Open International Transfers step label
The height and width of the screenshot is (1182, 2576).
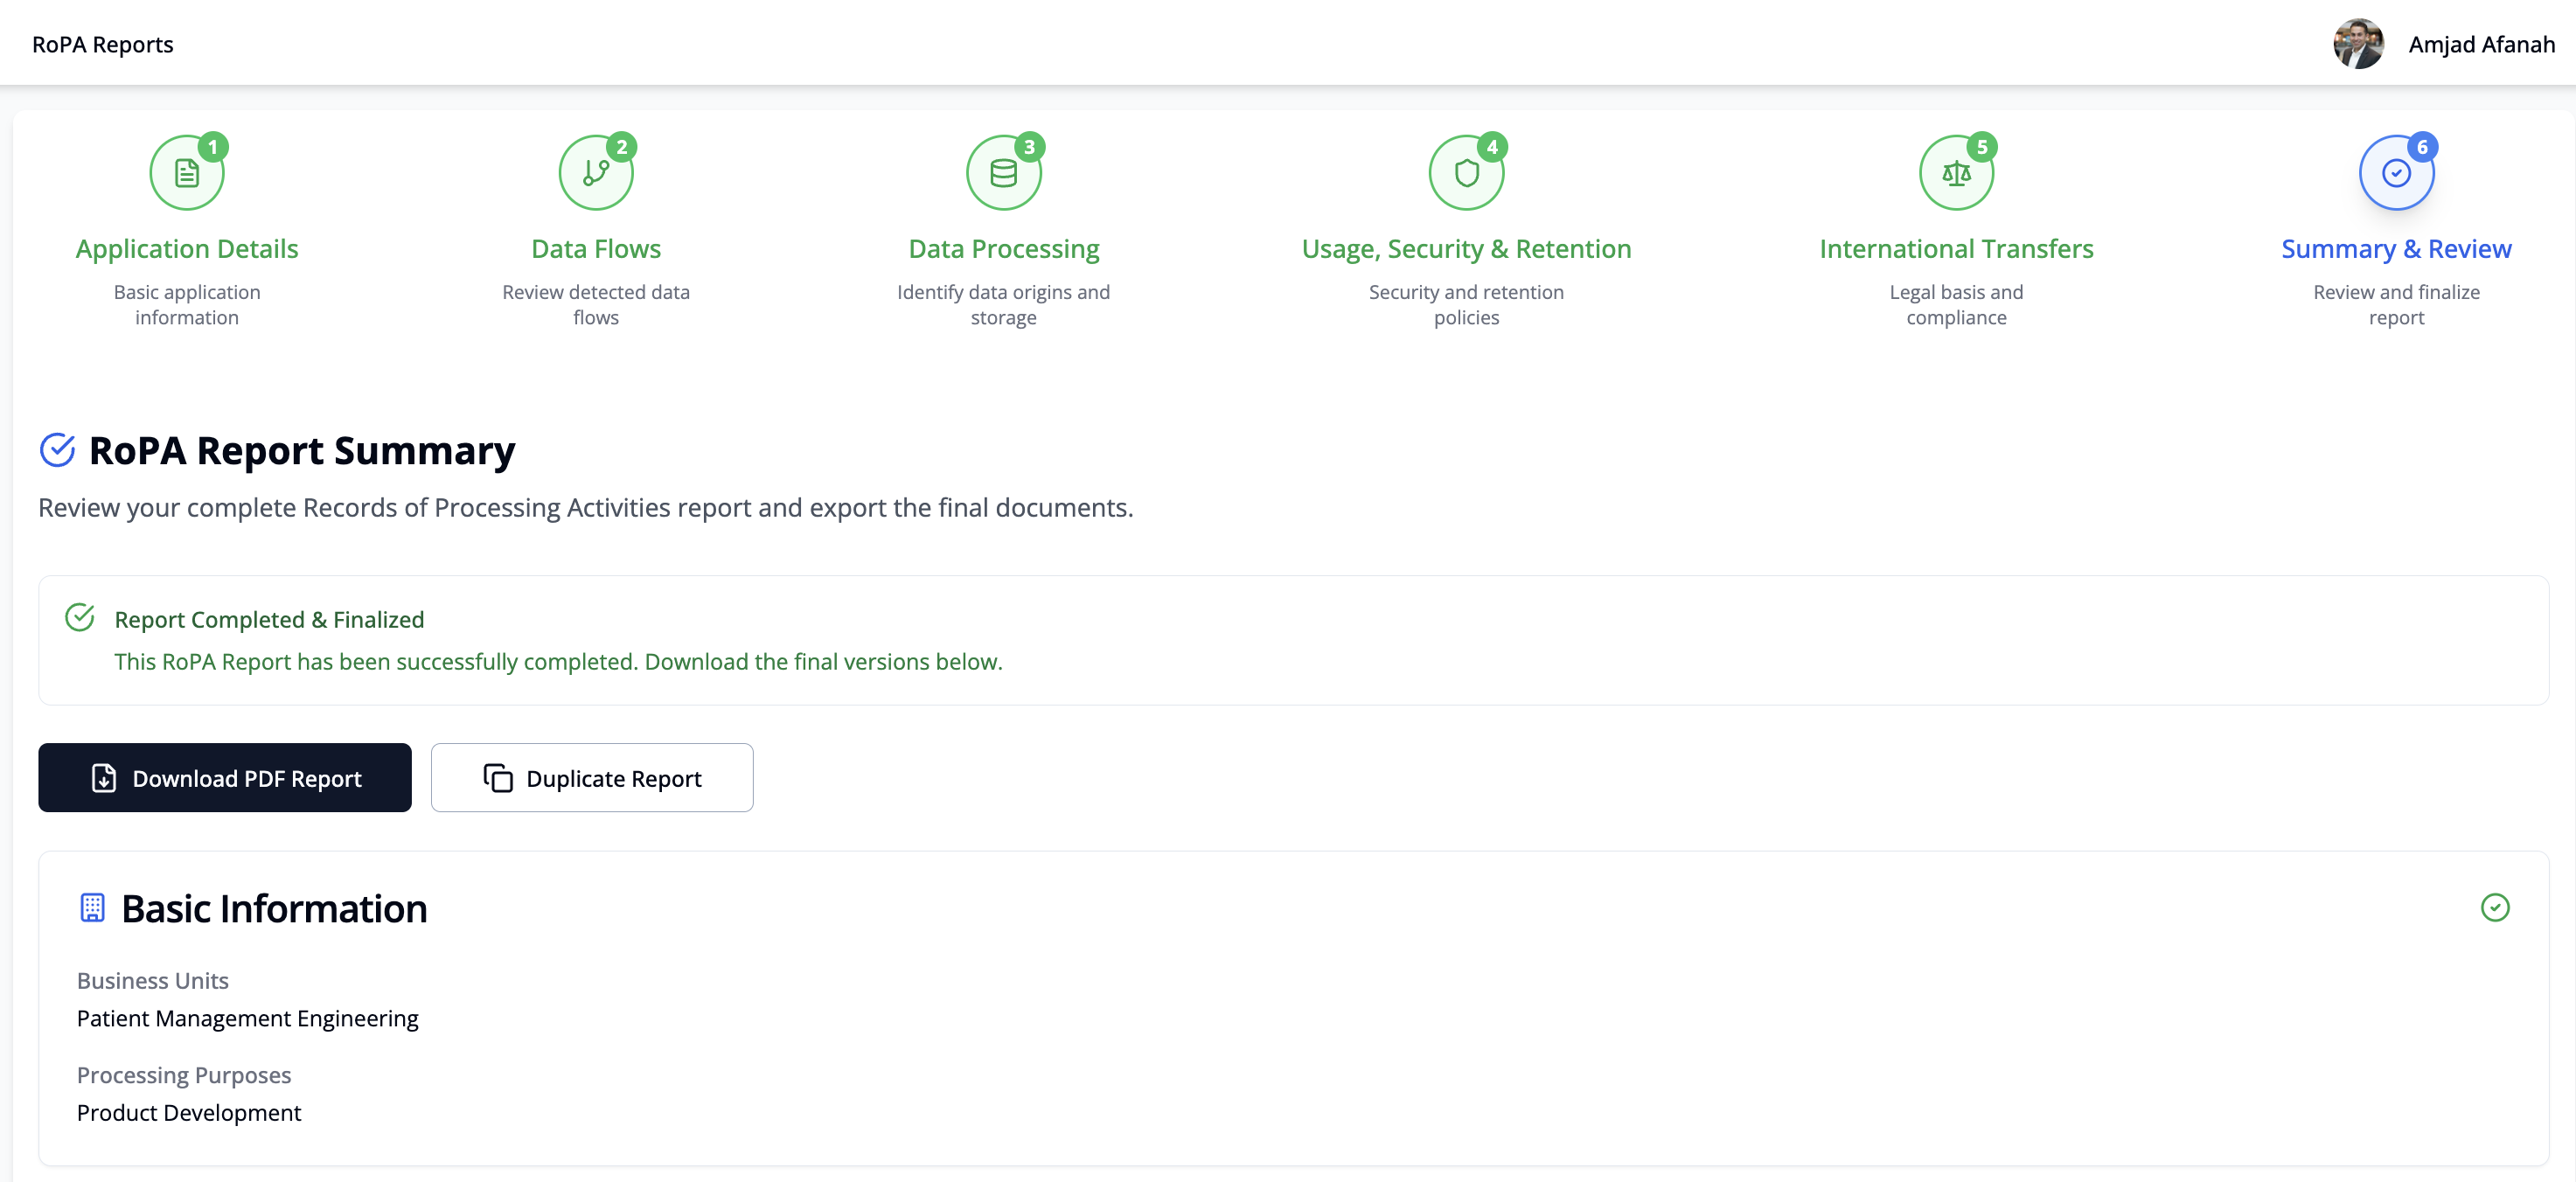(x=1956, y=248)
